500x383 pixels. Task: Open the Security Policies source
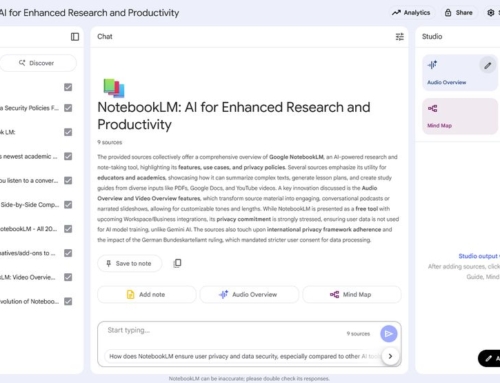pos(29,108)
